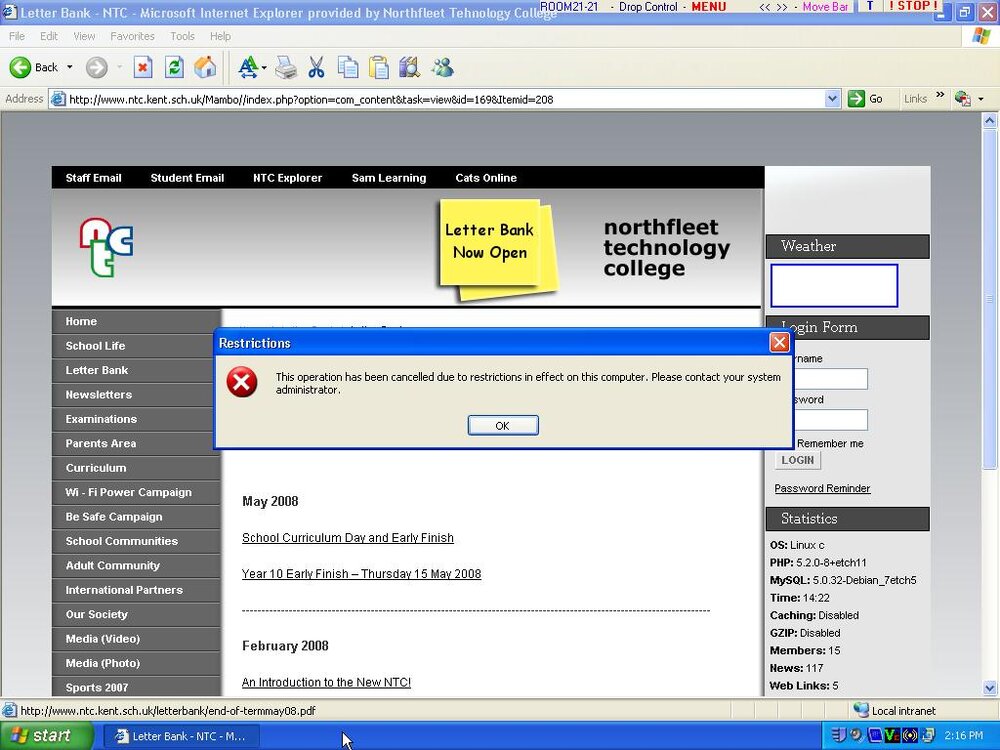The image size is (1000, 750).
Task: Select Home in the sidebar menu
Action: pos(136,321)
